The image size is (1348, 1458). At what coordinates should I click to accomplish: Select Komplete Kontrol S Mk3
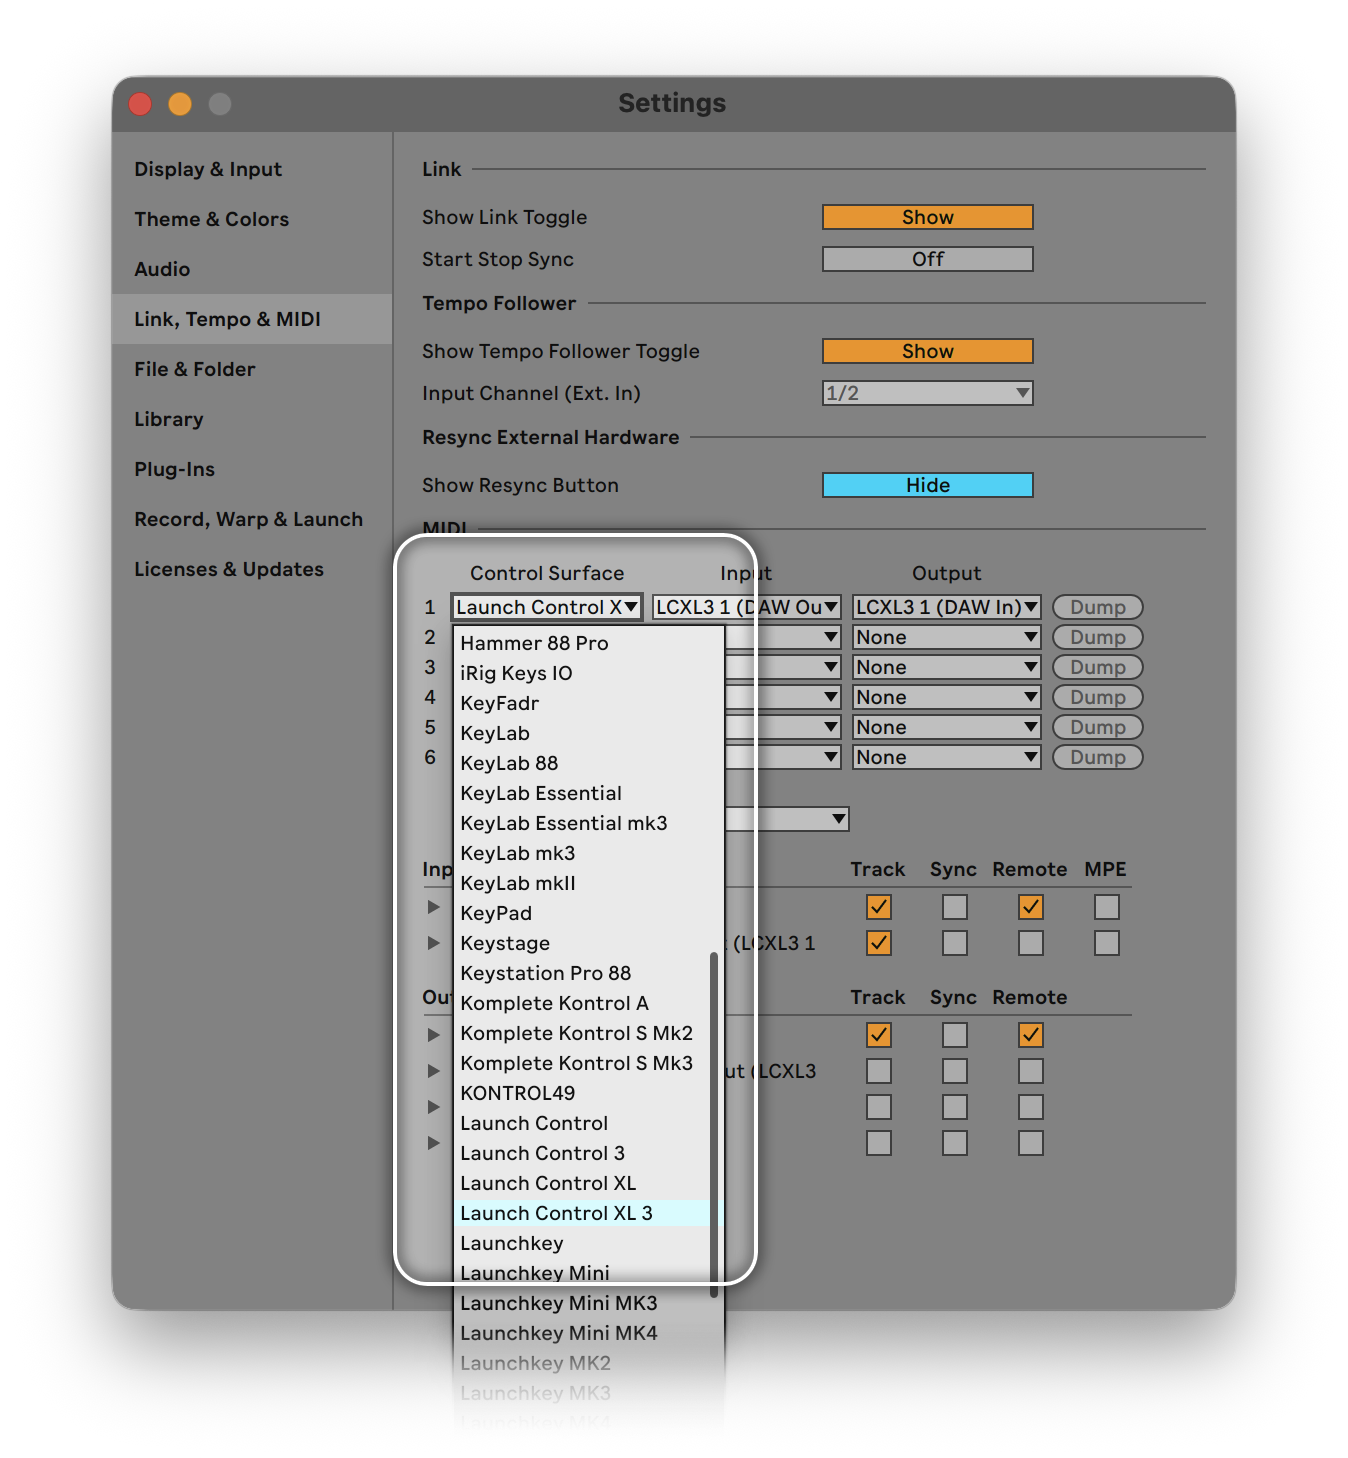tap(584, 1063)
